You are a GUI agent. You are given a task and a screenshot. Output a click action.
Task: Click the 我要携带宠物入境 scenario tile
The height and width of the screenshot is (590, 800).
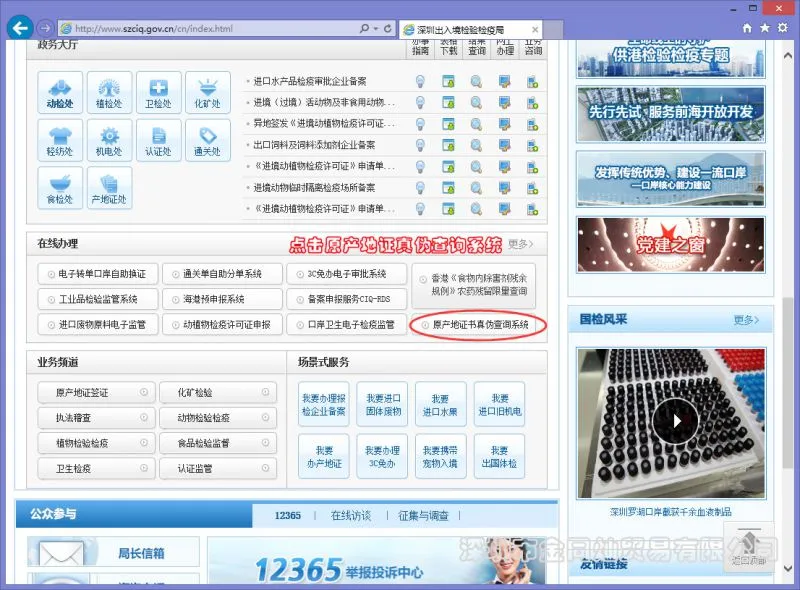(440, 456)
